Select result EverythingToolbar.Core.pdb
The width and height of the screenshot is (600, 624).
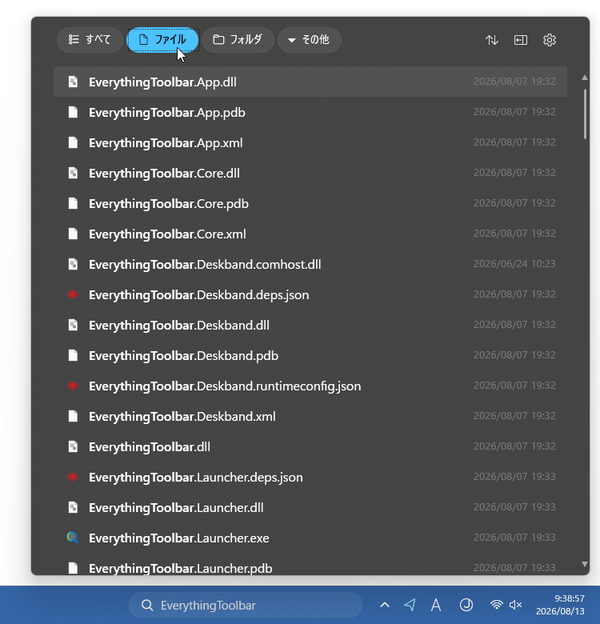tap(310, 203)
